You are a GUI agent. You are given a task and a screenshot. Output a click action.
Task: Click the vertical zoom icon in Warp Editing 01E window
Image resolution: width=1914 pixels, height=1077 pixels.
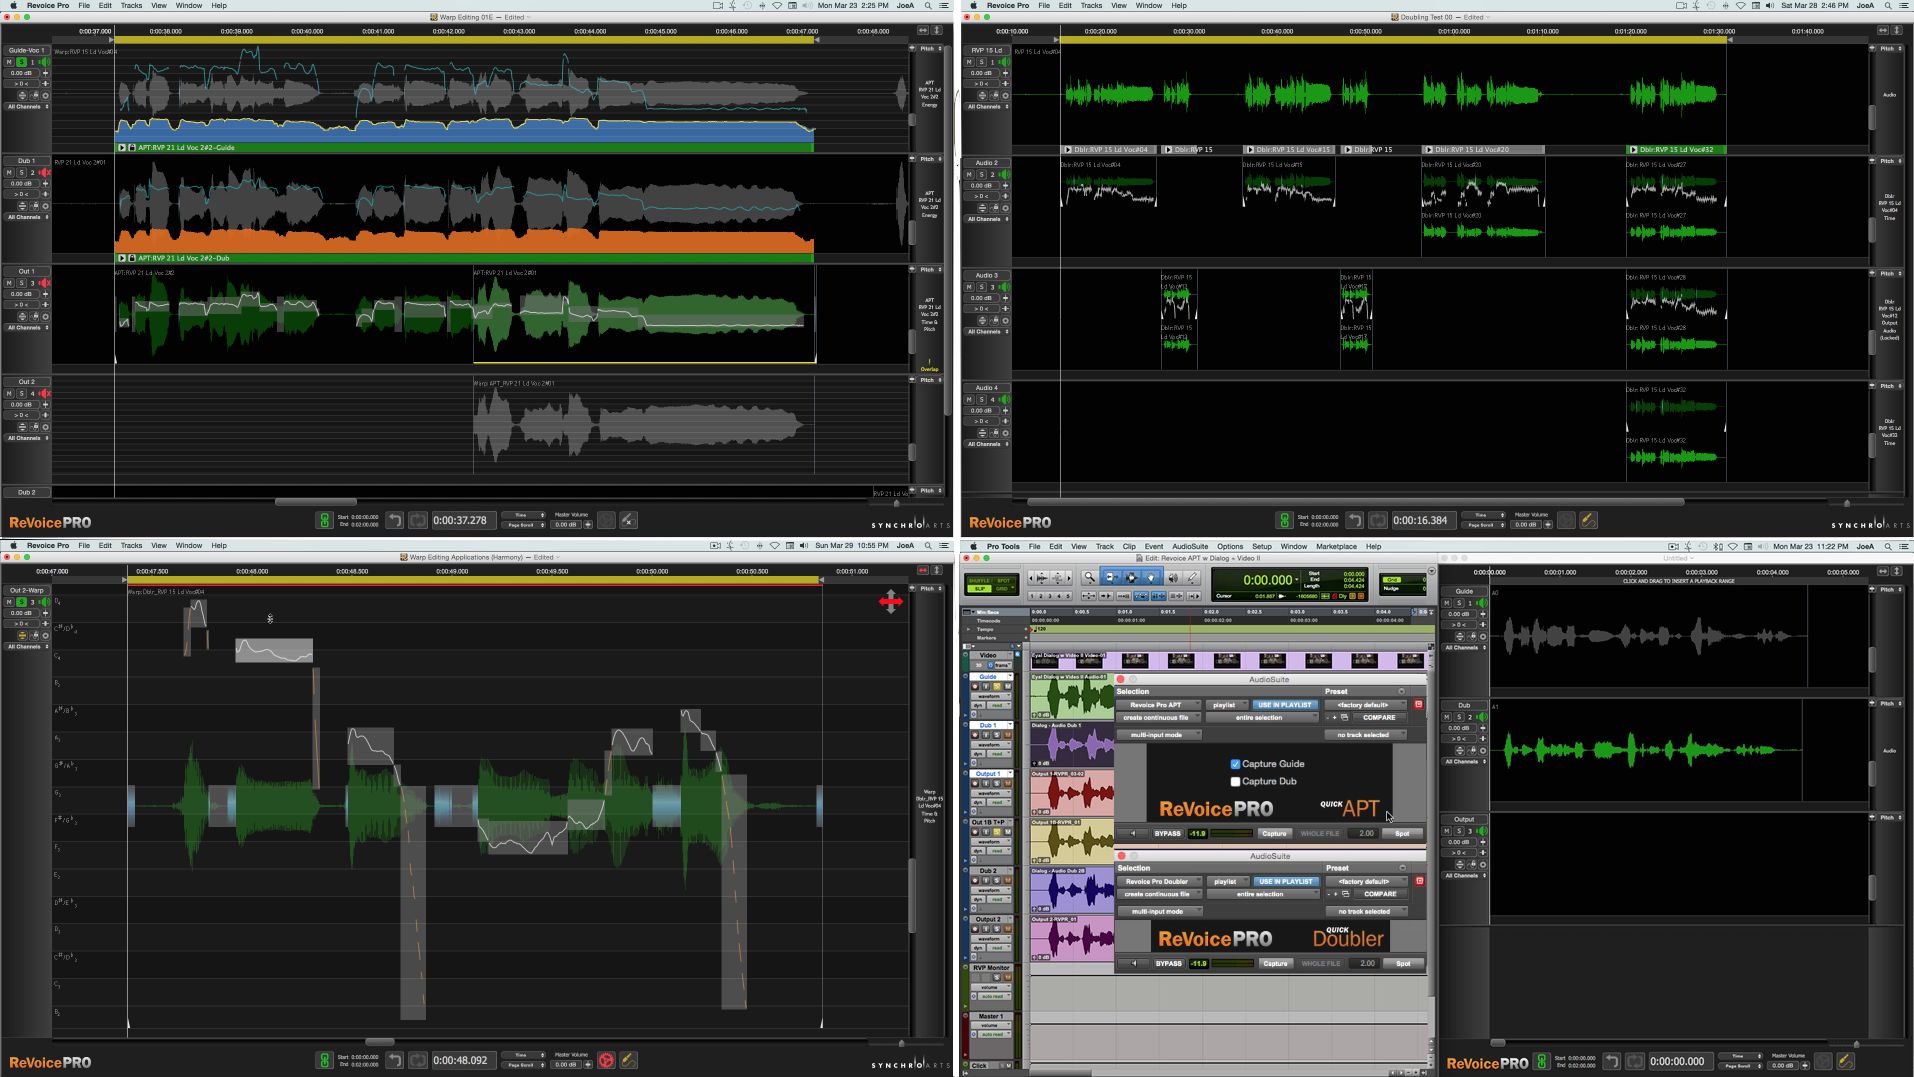coord(937,30)
